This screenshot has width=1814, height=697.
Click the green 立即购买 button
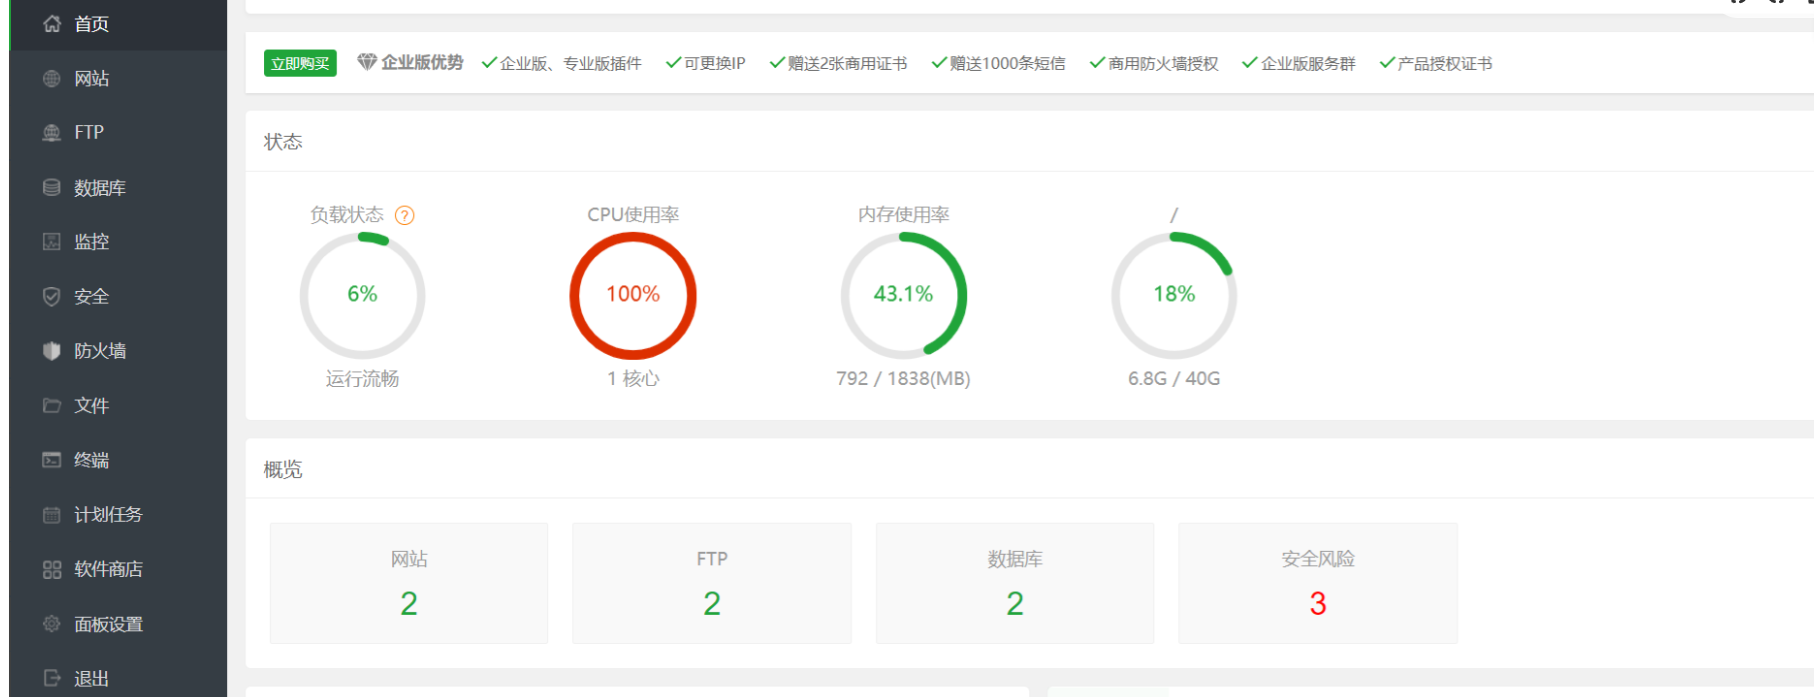(x=300, y=63)
